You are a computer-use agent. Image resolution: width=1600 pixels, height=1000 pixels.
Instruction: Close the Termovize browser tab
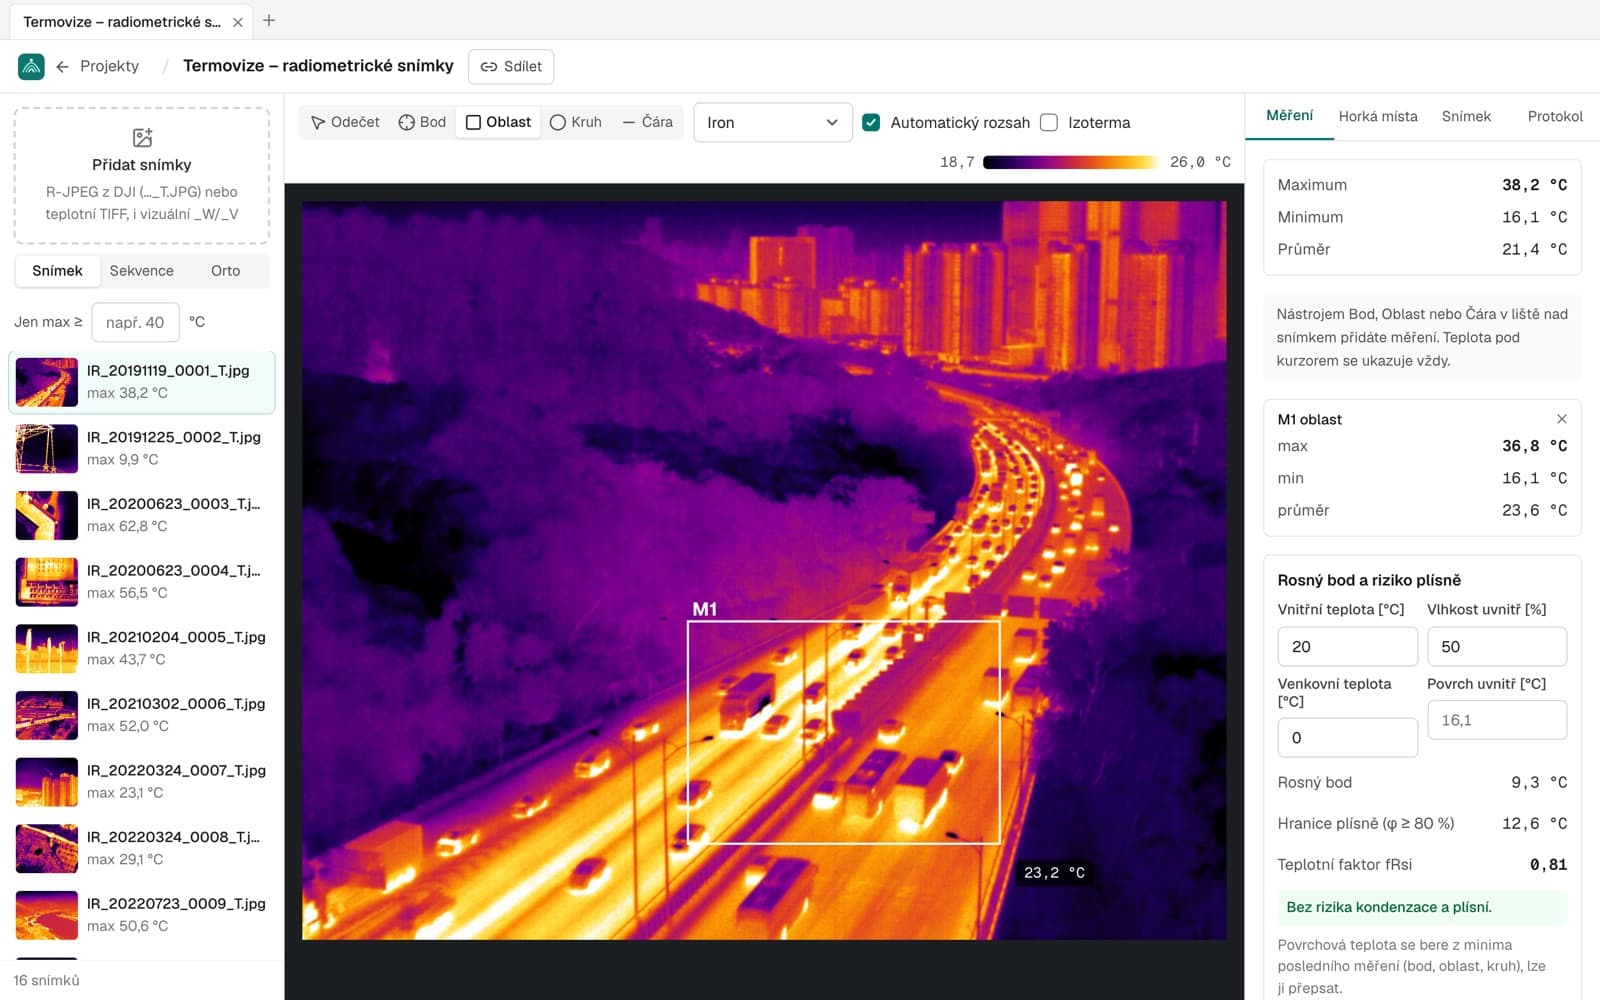[x=237, y=22]
